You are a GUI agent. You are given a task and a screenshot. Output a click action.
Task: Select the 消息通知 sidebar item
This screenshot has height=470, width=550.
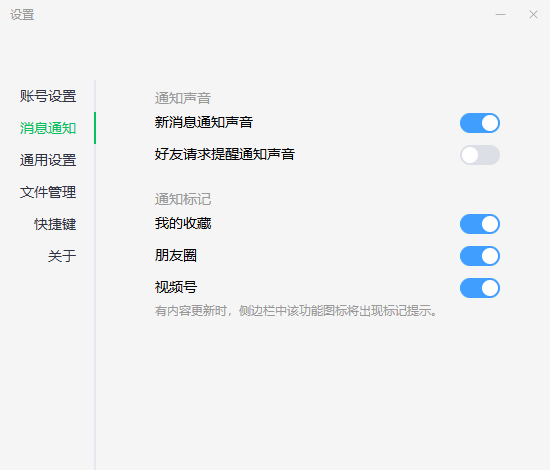tap(48, 128)
